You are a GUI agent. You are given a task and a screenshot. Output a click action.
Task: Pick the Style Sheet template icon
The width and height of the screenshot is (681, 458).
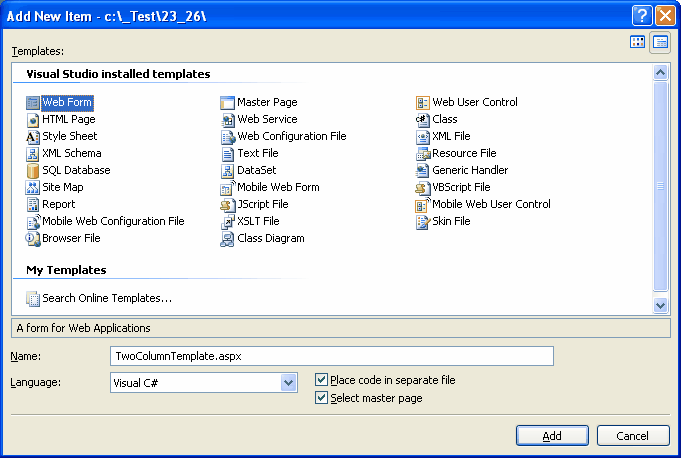pos(33,136)
